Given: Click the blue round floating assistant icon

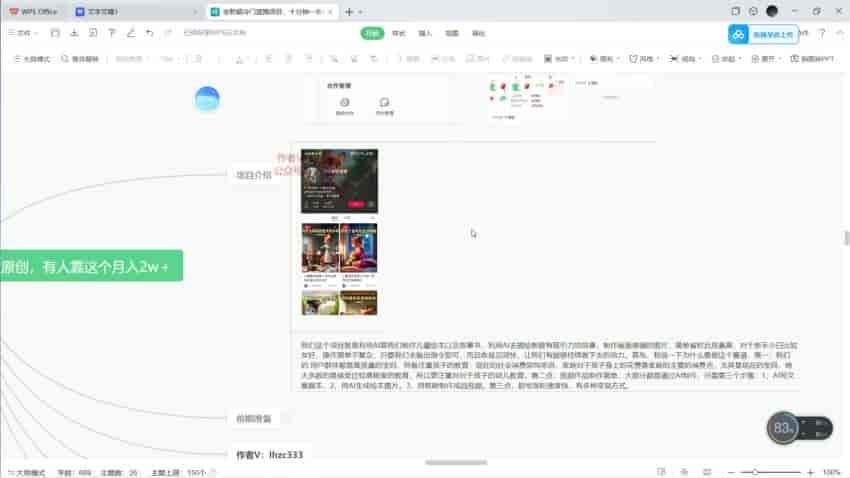Looking at the screenshot, I should coord(207,99).
